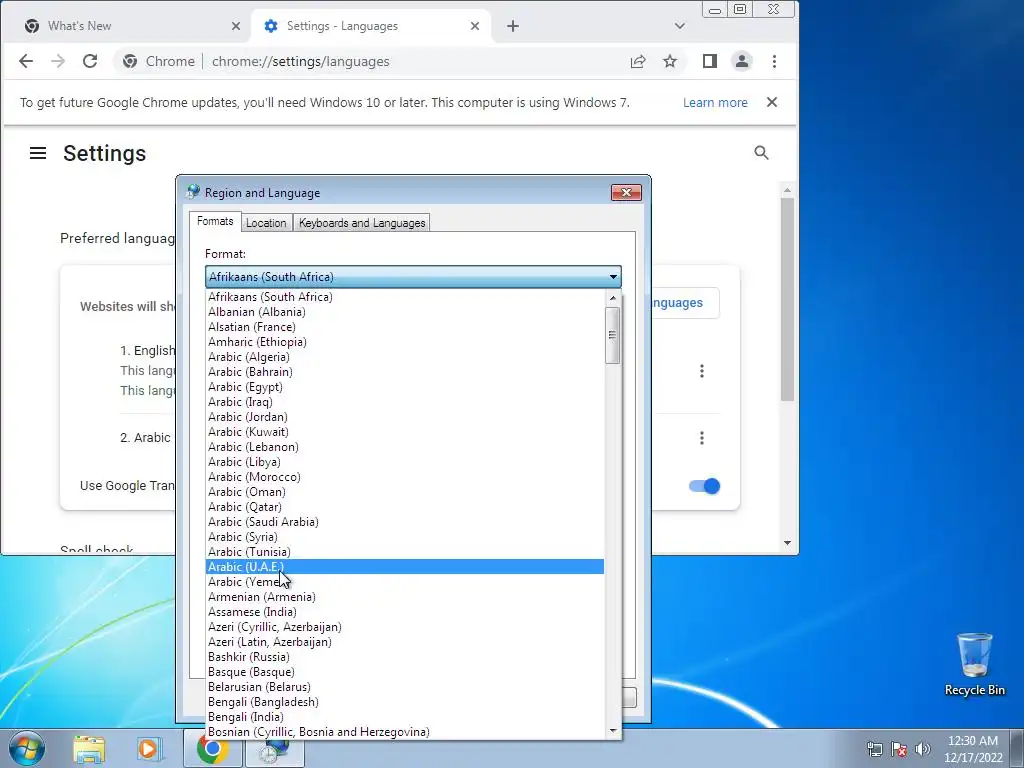Open the tab search chevron
1024x768 pixels.
click(x=680, y=26)
